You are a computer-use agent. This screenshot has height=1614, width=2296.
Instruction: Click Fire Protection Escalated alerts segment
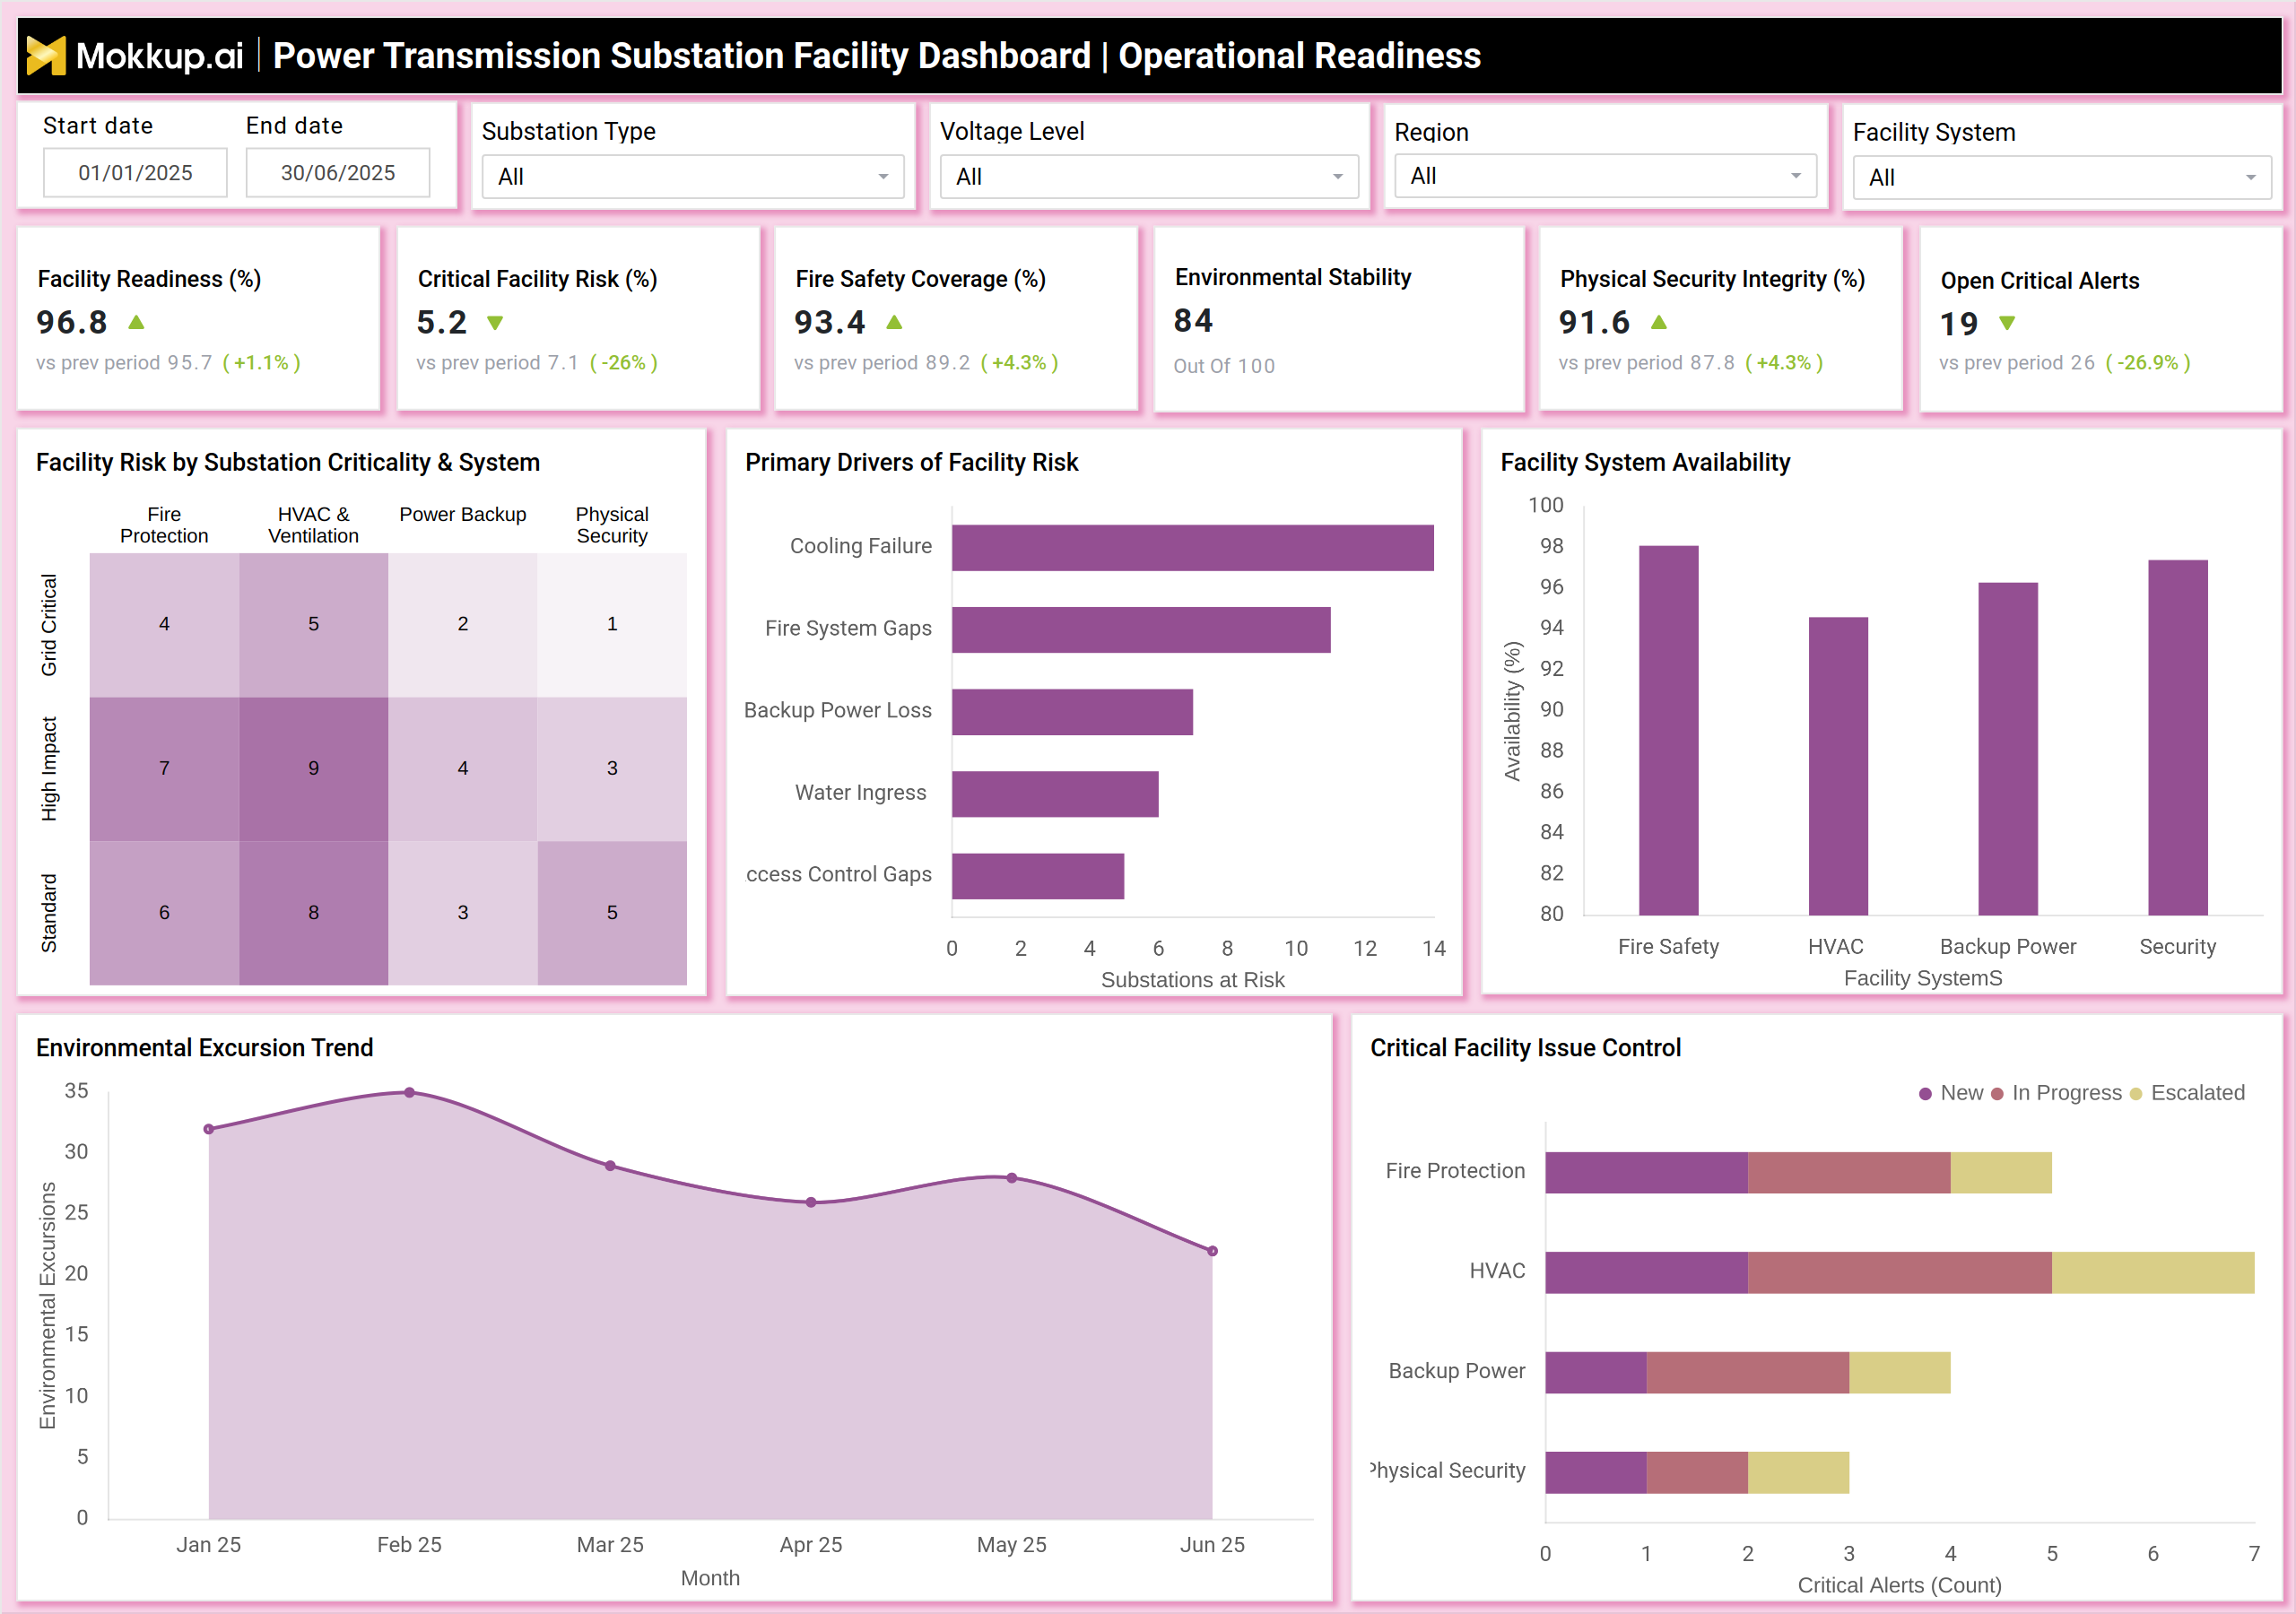coord(2001,1172)
